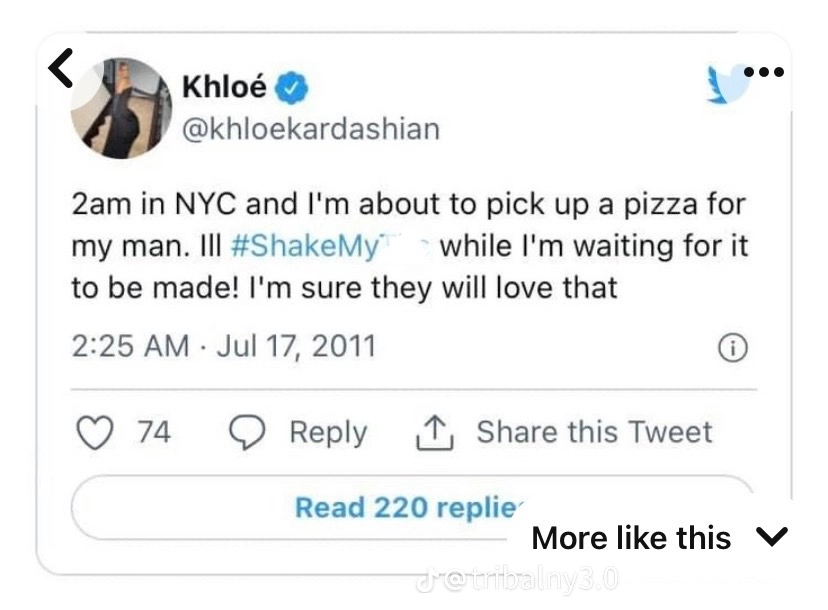828x610 pixels.
Task: Click the Reply text label
Action: pos(328,432)
